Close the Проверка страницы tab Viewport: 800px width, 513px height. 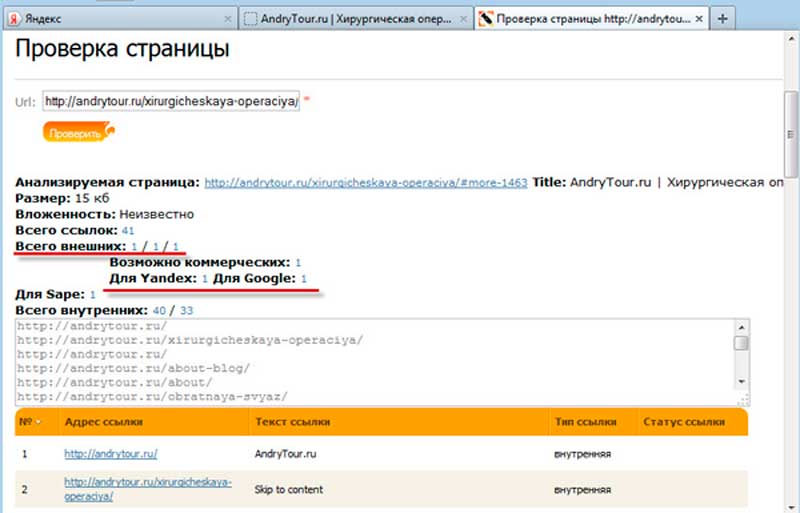(699, 19)
